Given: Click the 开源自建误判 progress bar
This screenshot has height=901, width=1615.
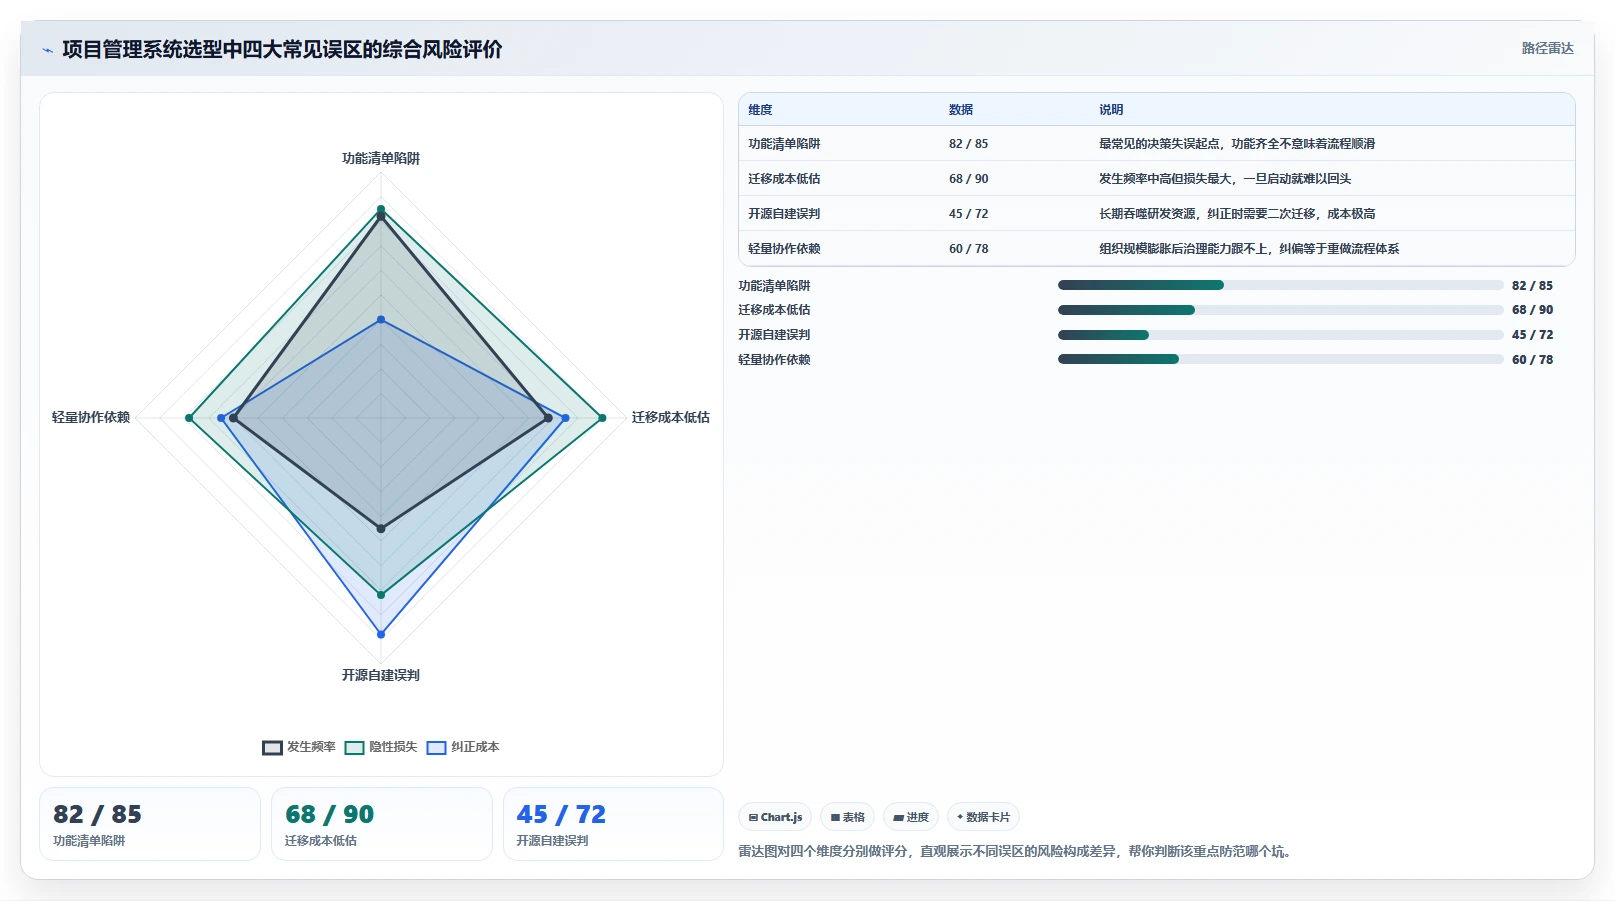Looking at the screenshot, I should tap(1280, 335).
